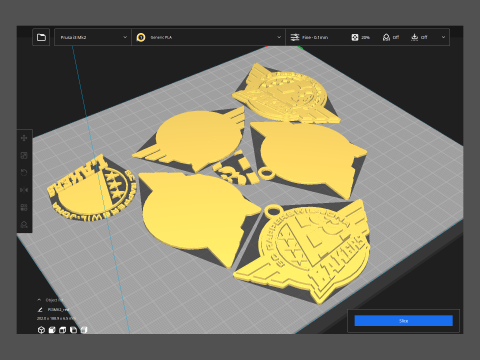Viewport: 480px width, 360px height.
Task: Click the support off icon
Action: click(x=386, y=37)
